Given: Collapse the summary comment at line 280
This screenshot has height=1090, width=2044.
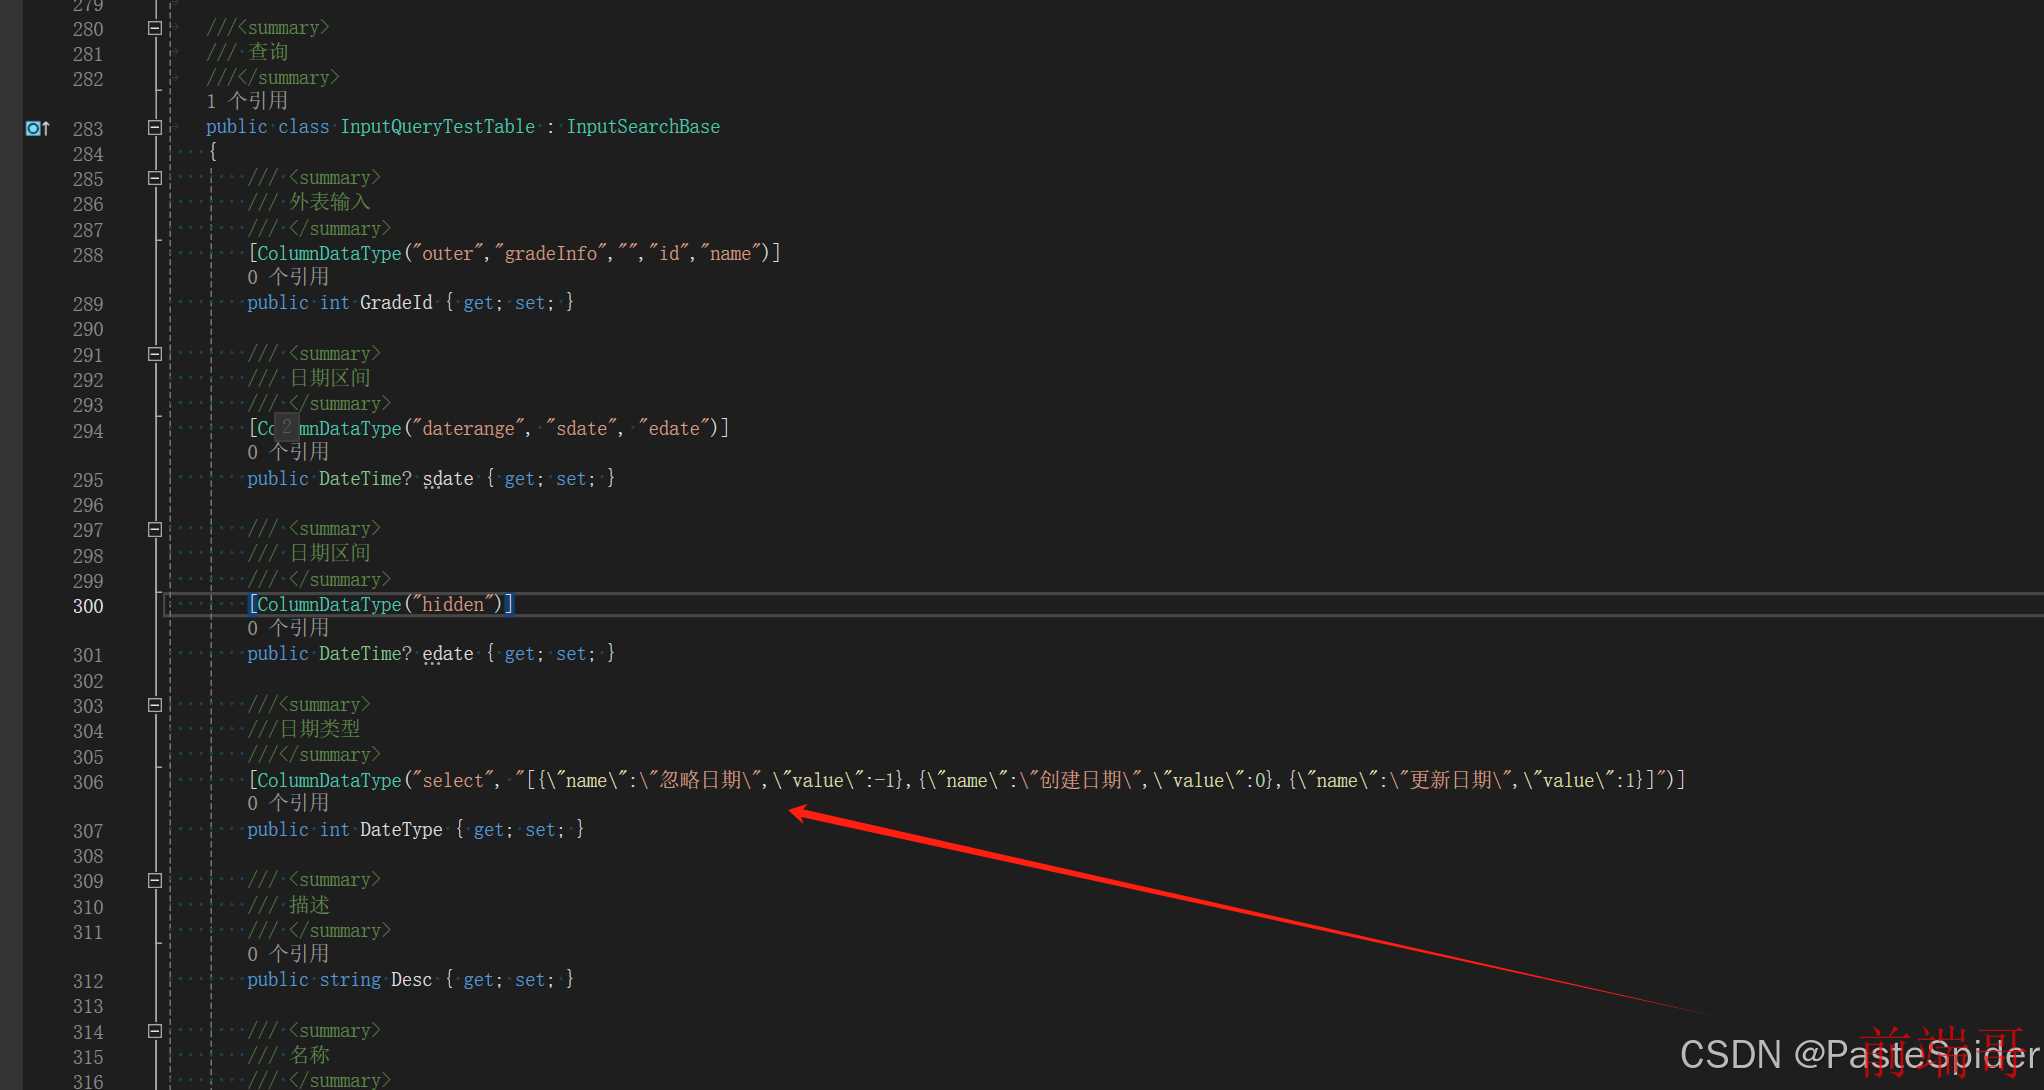Looking at the screenshot, I should point(155,28).
